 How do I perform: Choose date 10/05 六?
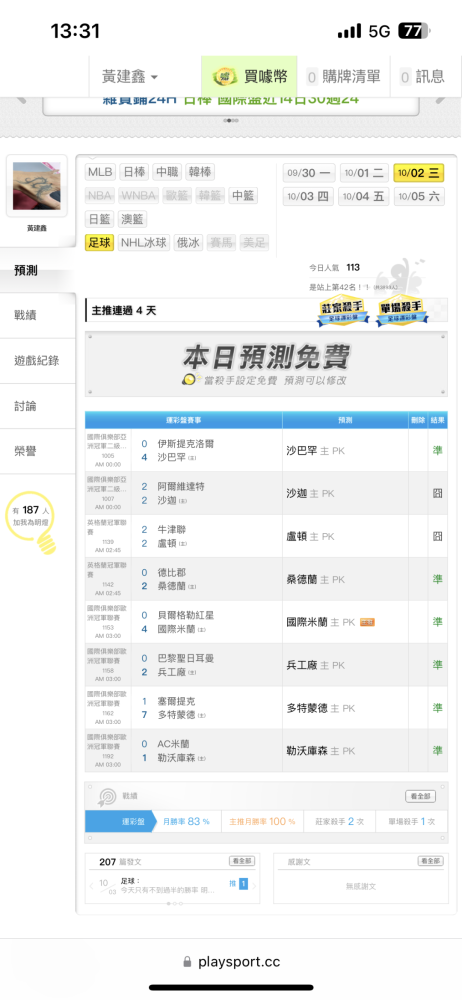(419, 196)
